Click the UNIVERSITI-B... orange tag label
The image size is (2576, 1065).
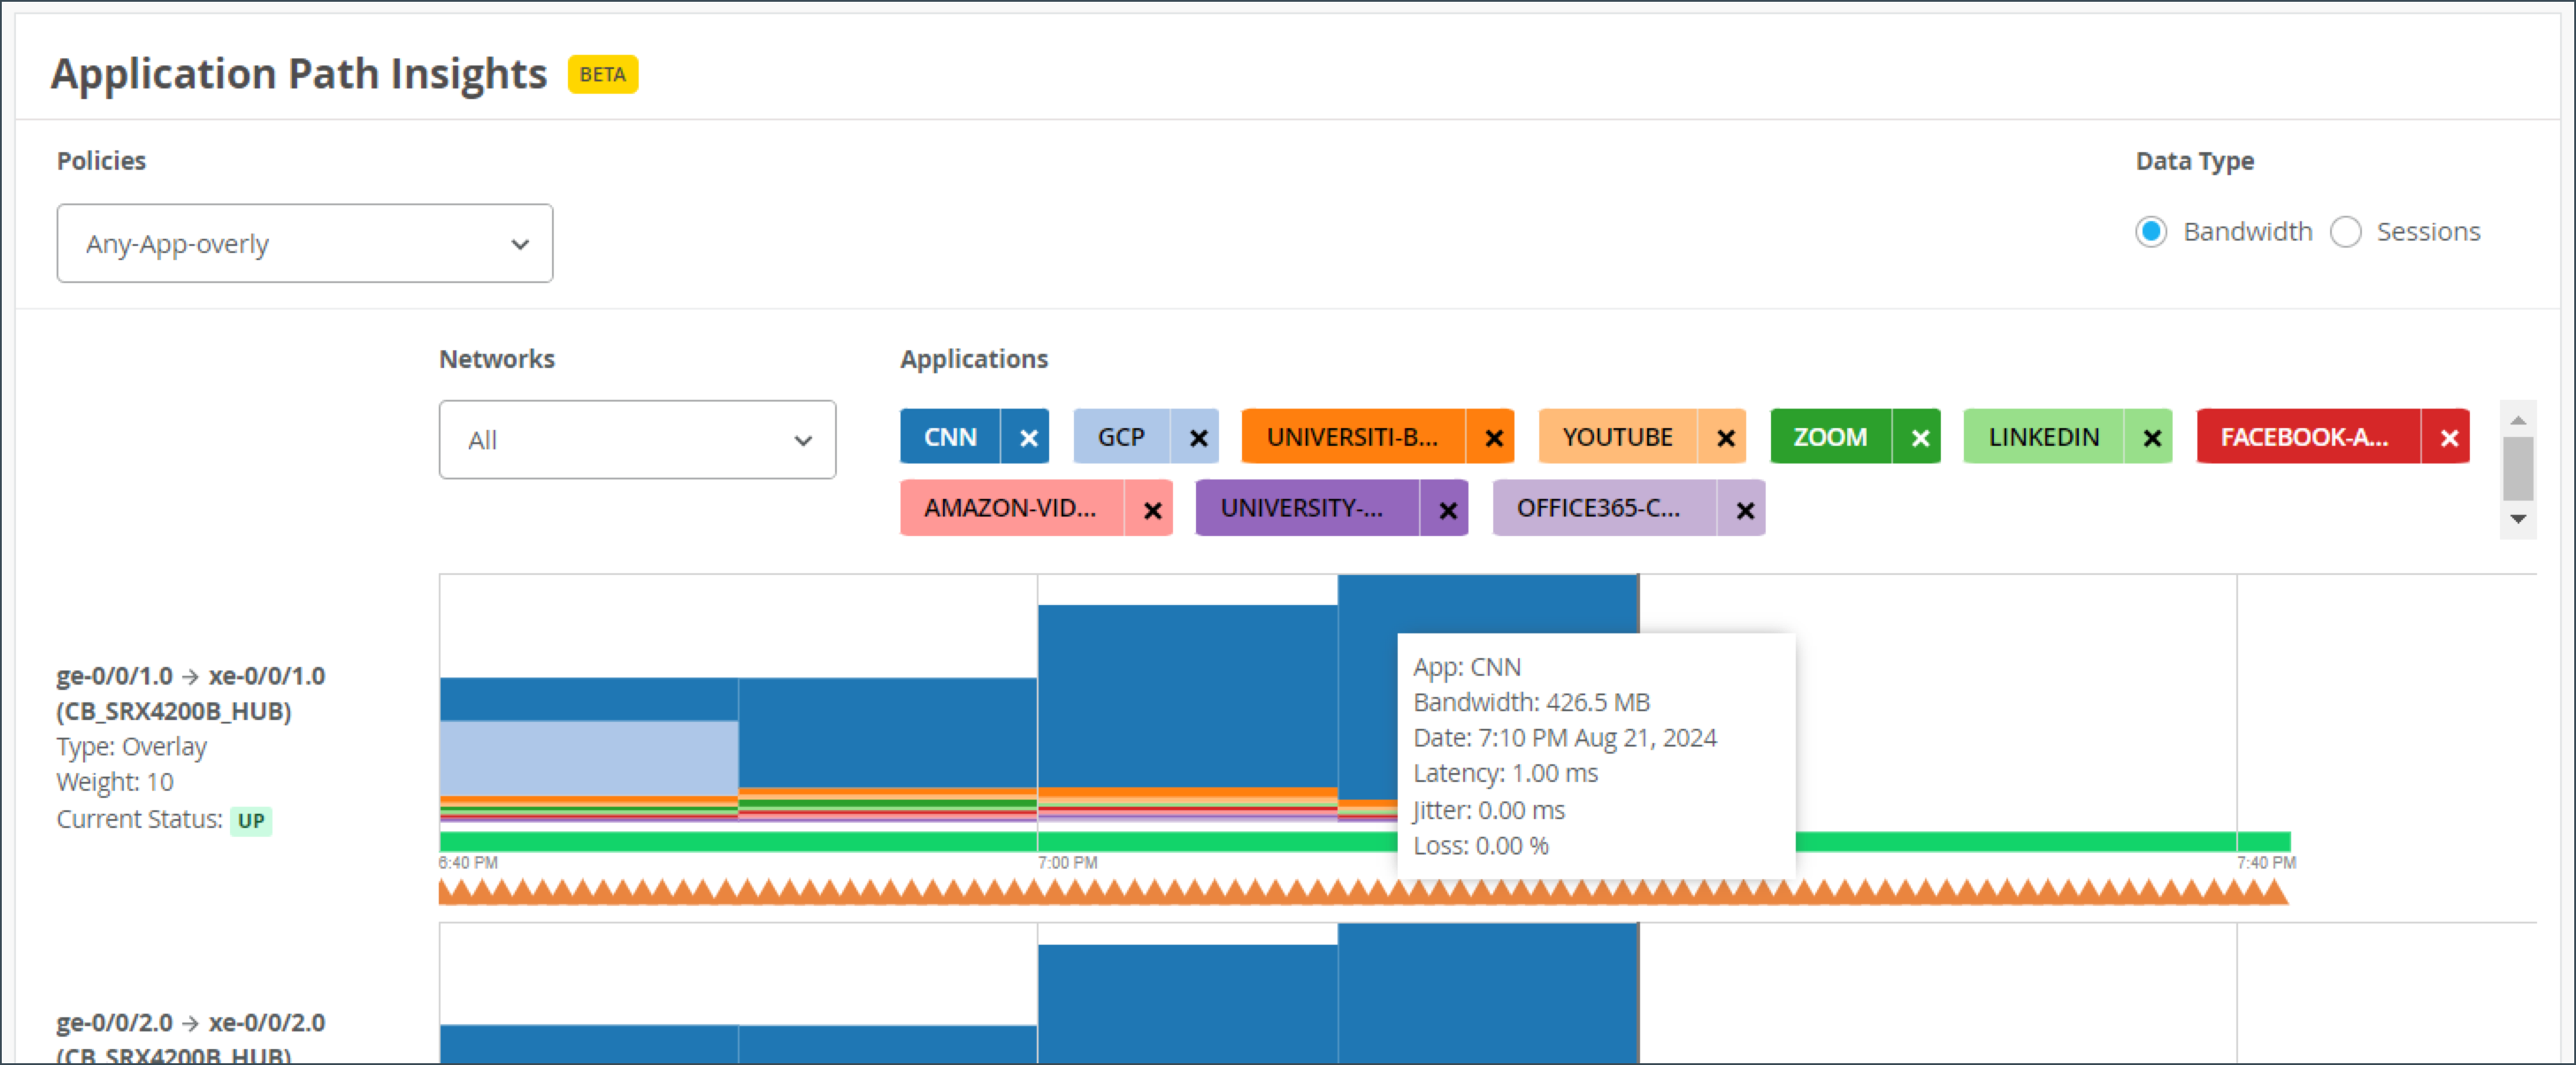1352,437
